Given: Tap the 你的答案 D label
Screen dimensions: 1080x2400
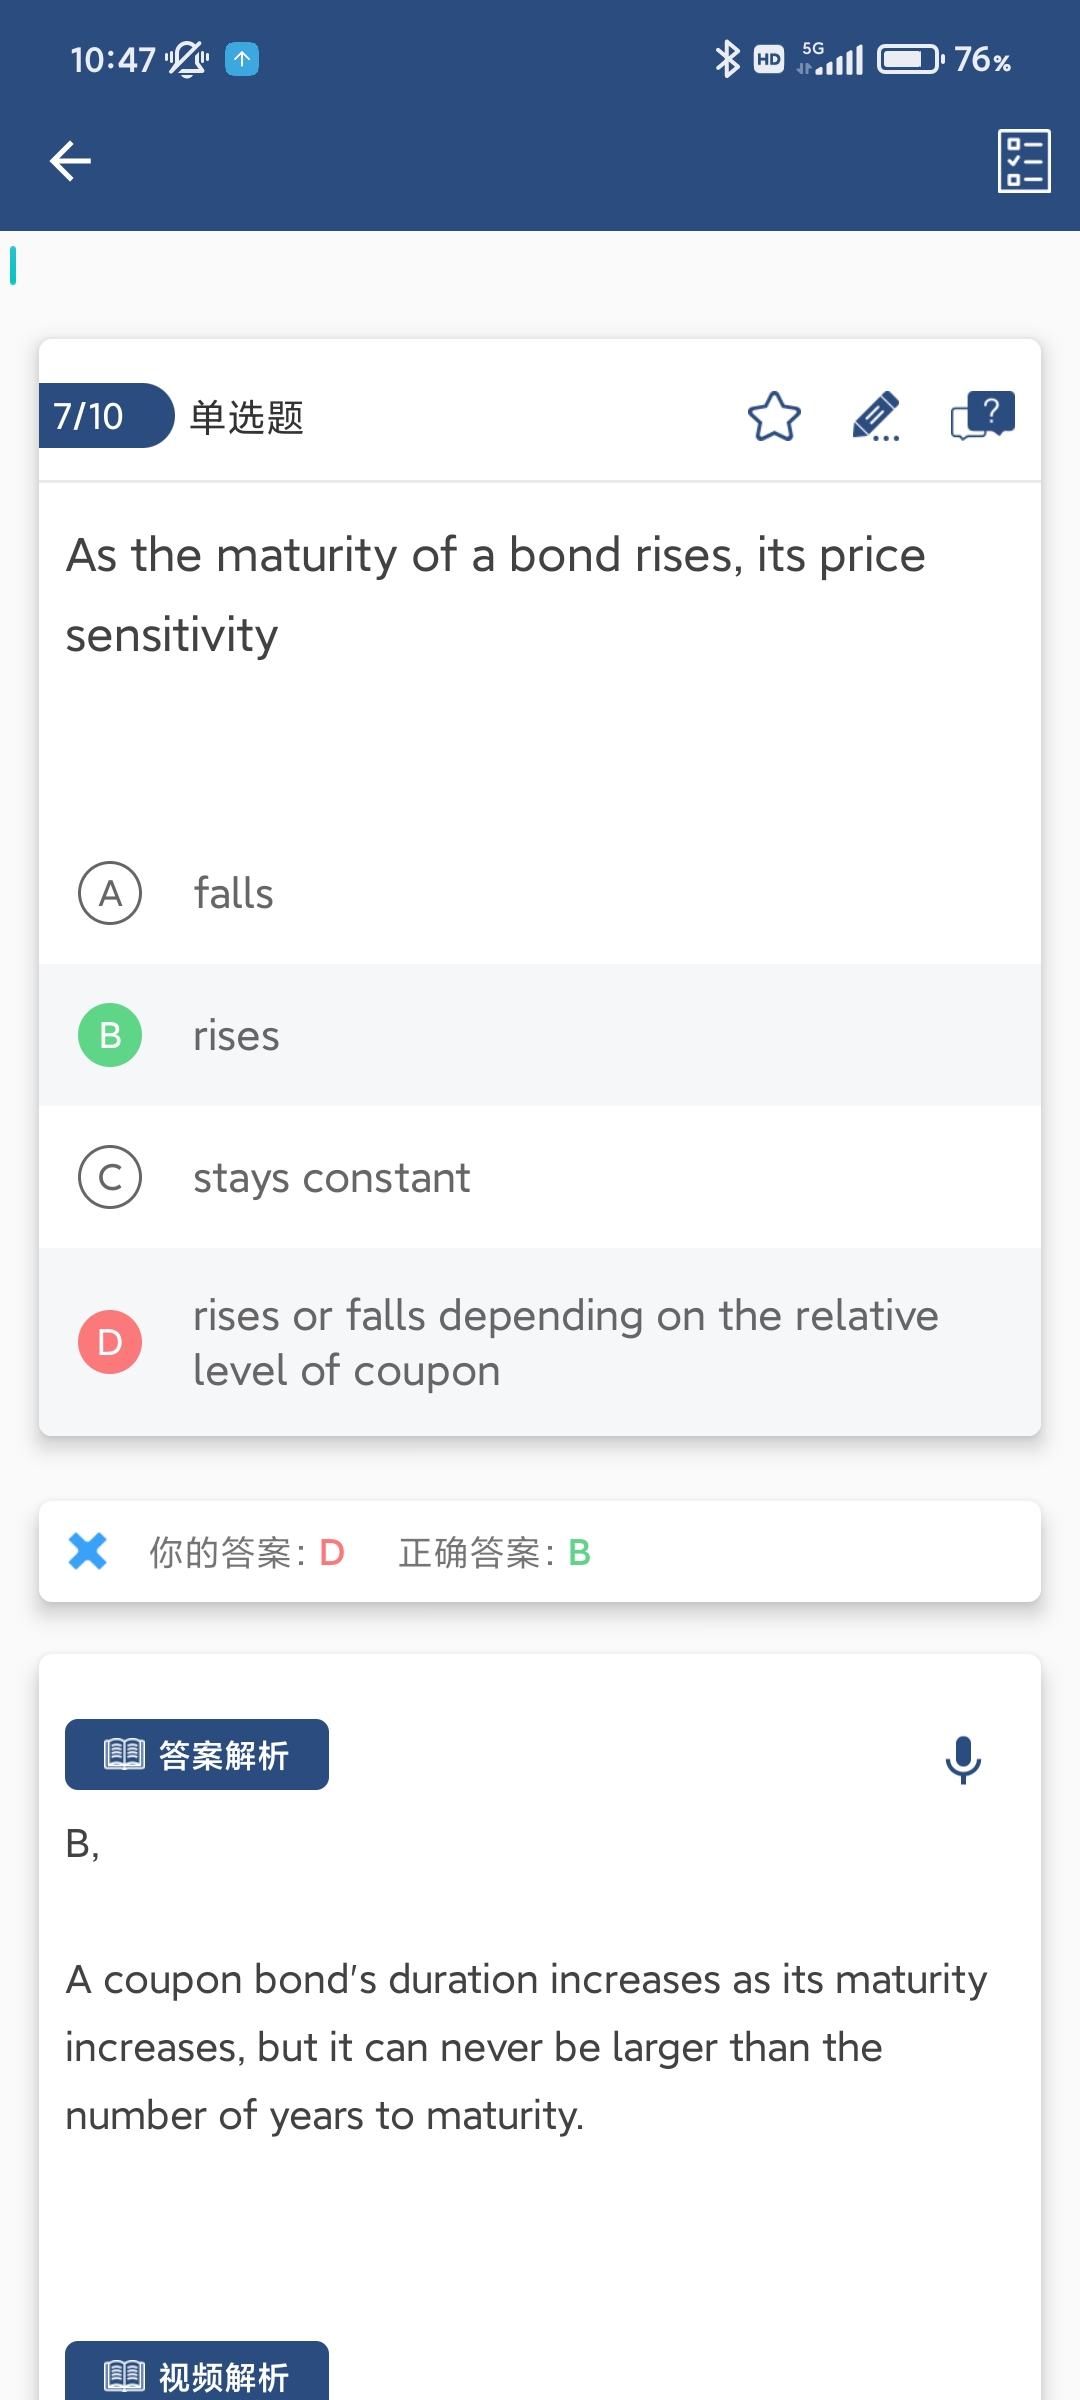Looking at the screenshot, I should (x=247, y=1553).
